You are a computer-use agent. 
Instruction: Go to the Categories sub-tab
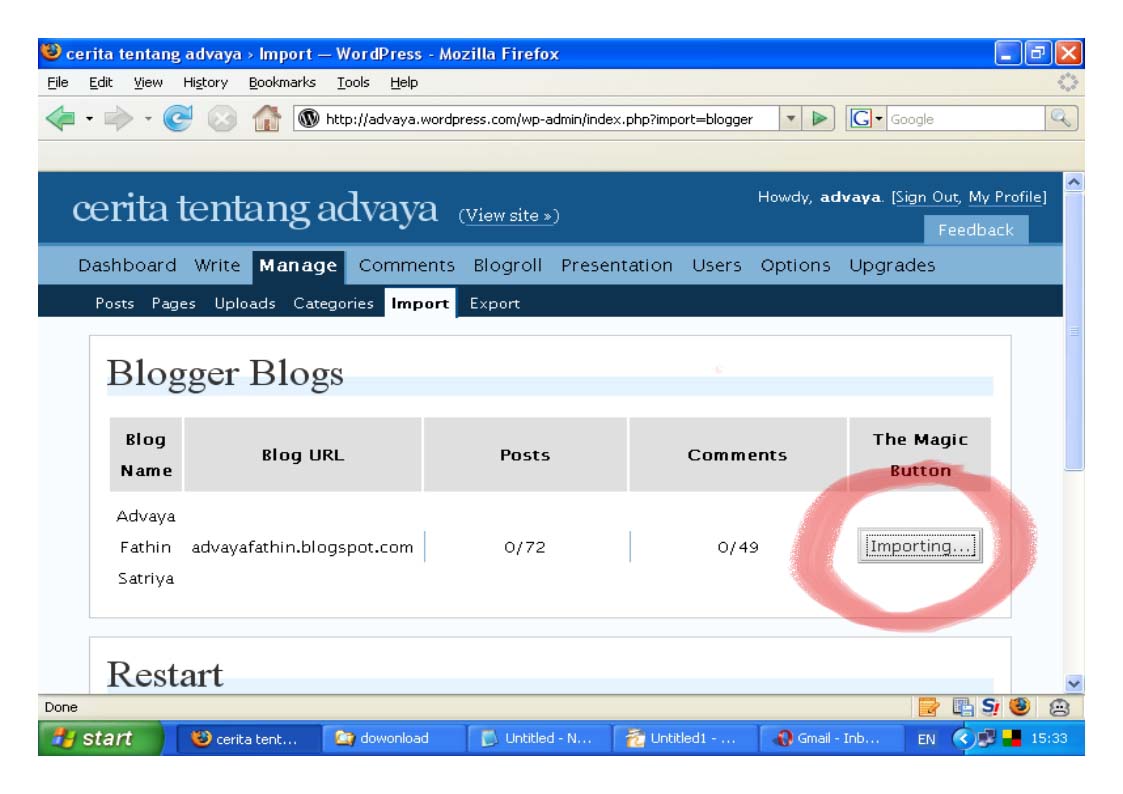[333, 304]
